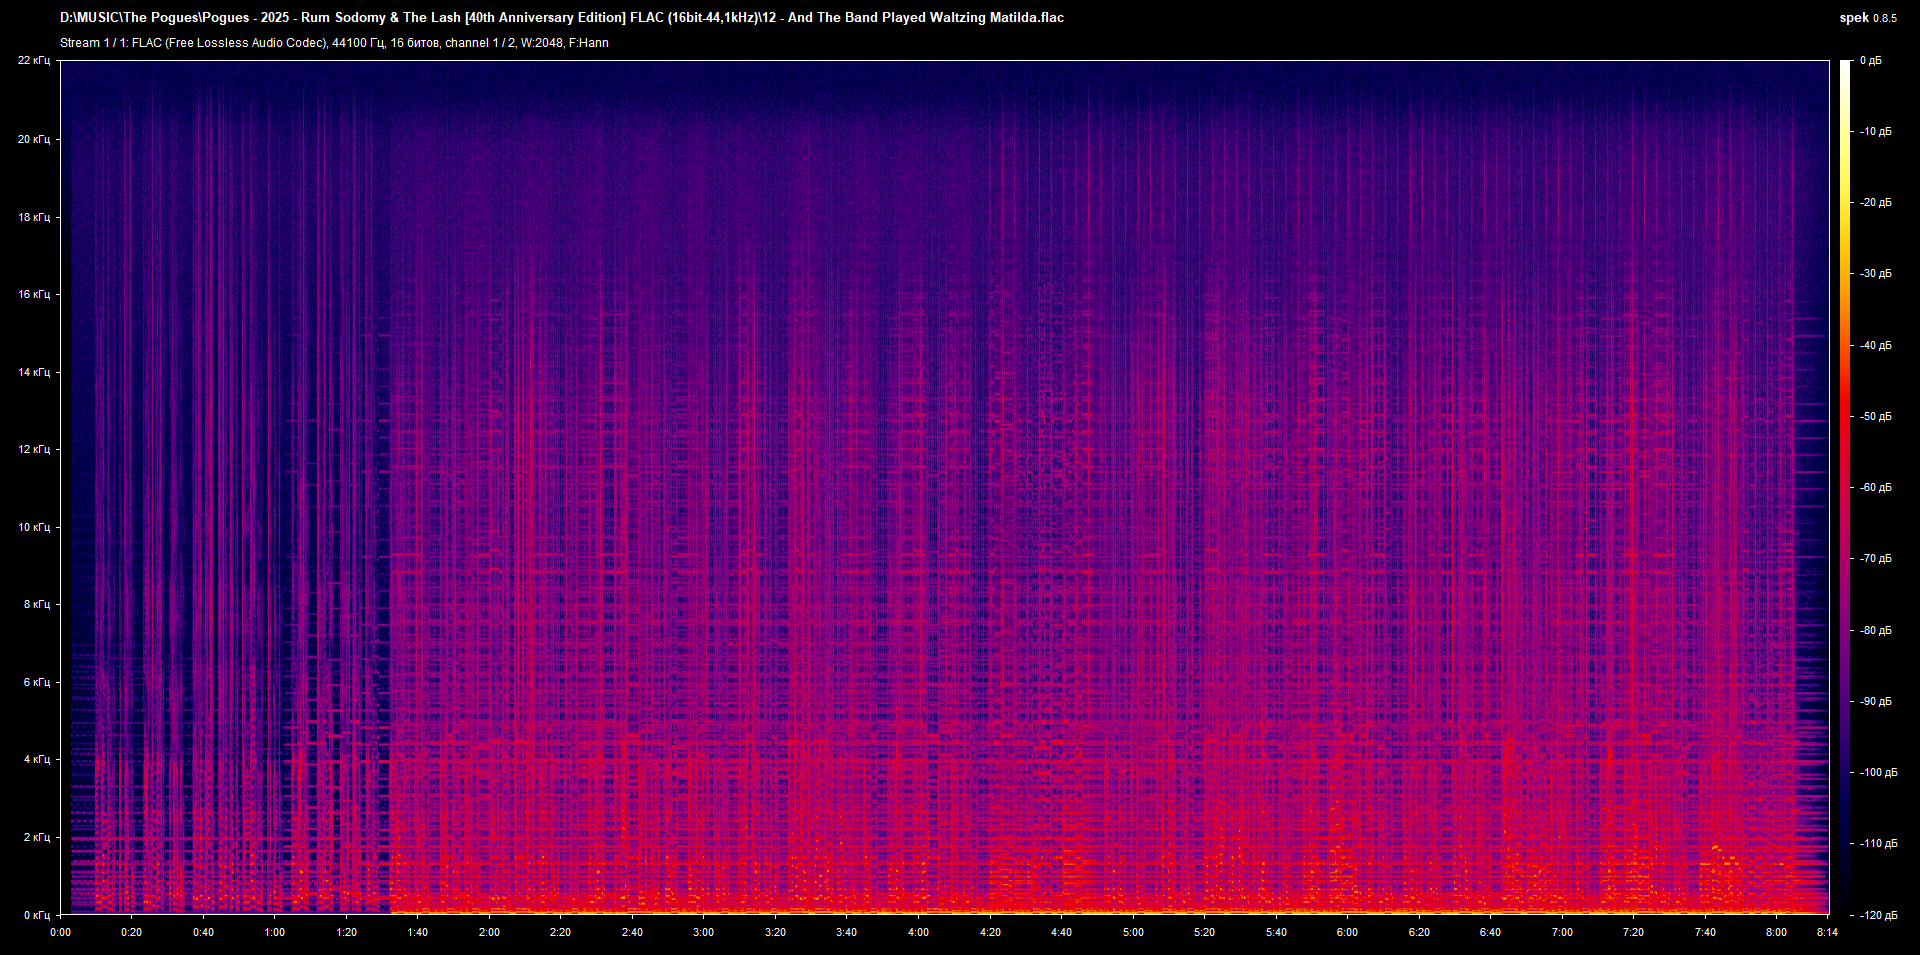Click the -80 дБ legend label
This screenshot has width=1920, height=955.
click(1876, 631)
